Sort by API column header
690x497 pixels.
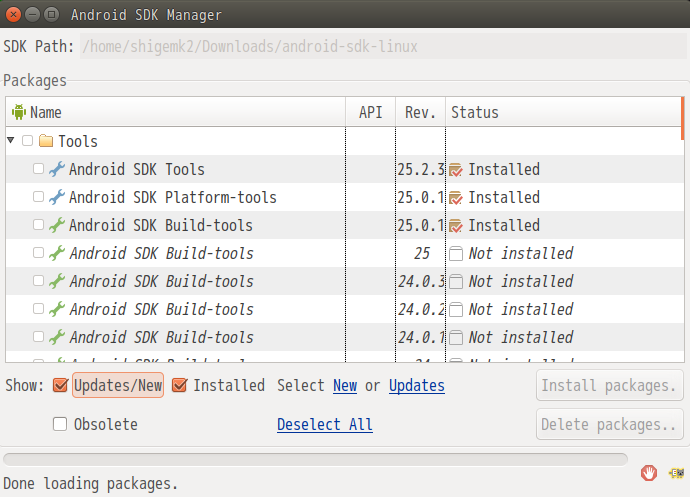pos(371,112)
